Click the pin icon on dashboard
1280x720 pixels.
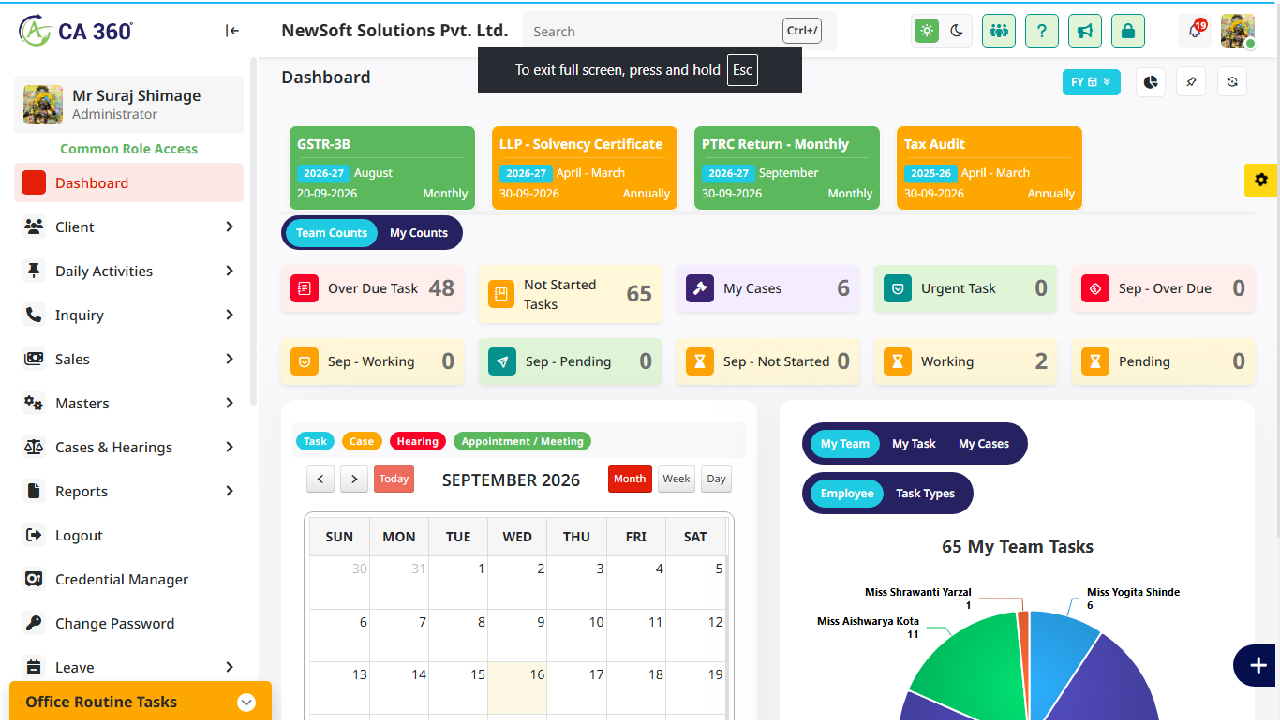click(1191, 82)
